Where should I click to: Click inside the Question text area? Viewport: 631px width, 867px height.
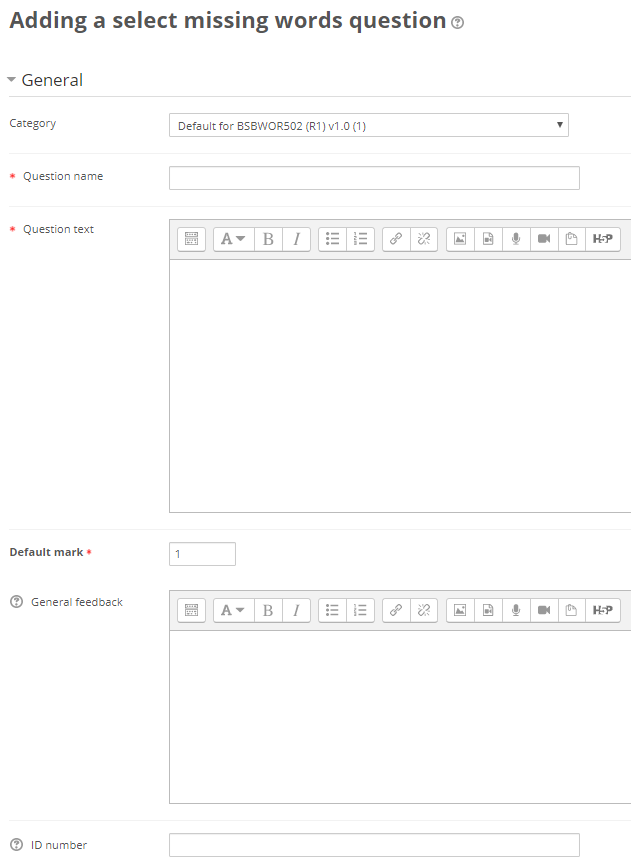(x=400, y=386)
